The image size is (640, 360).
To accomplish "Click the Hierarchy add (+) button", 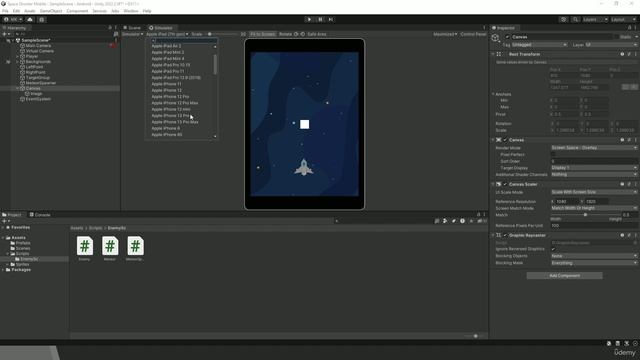I will (x=5, y=34).
